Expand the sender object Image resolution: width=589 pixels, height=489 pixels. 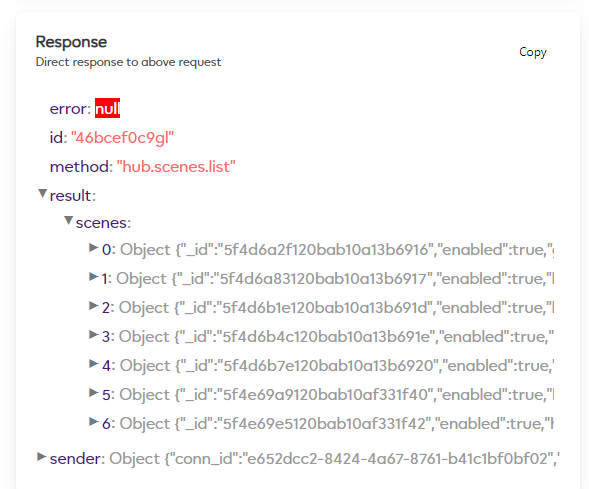41,457
